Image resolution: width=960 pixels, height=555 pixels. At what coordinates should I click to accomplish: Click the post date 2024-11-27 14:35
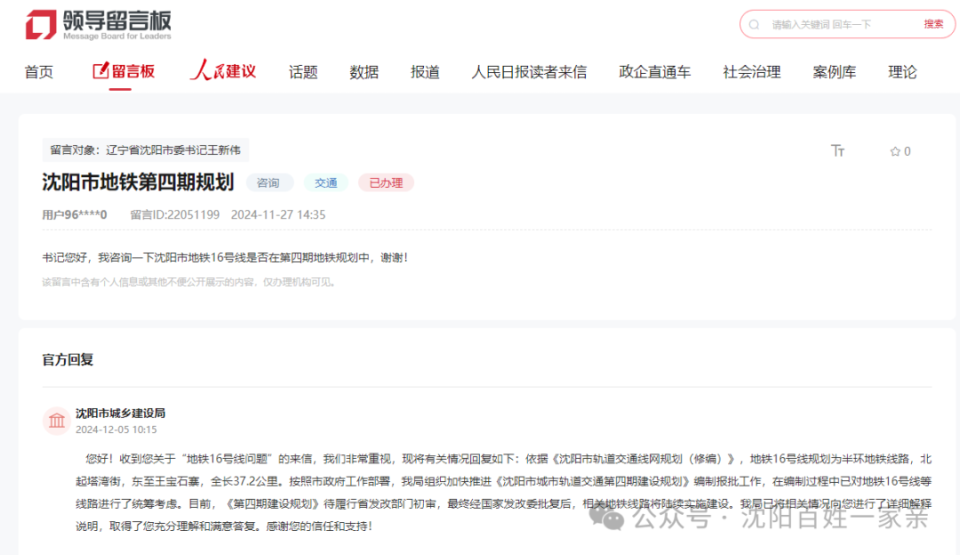(278, 215)
